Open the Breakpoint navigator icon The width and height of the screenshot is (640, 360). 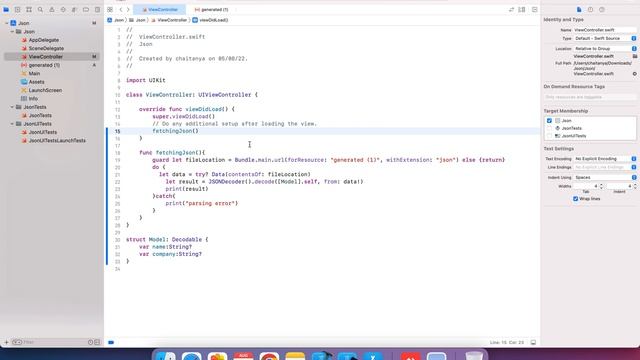click(86, 9)
